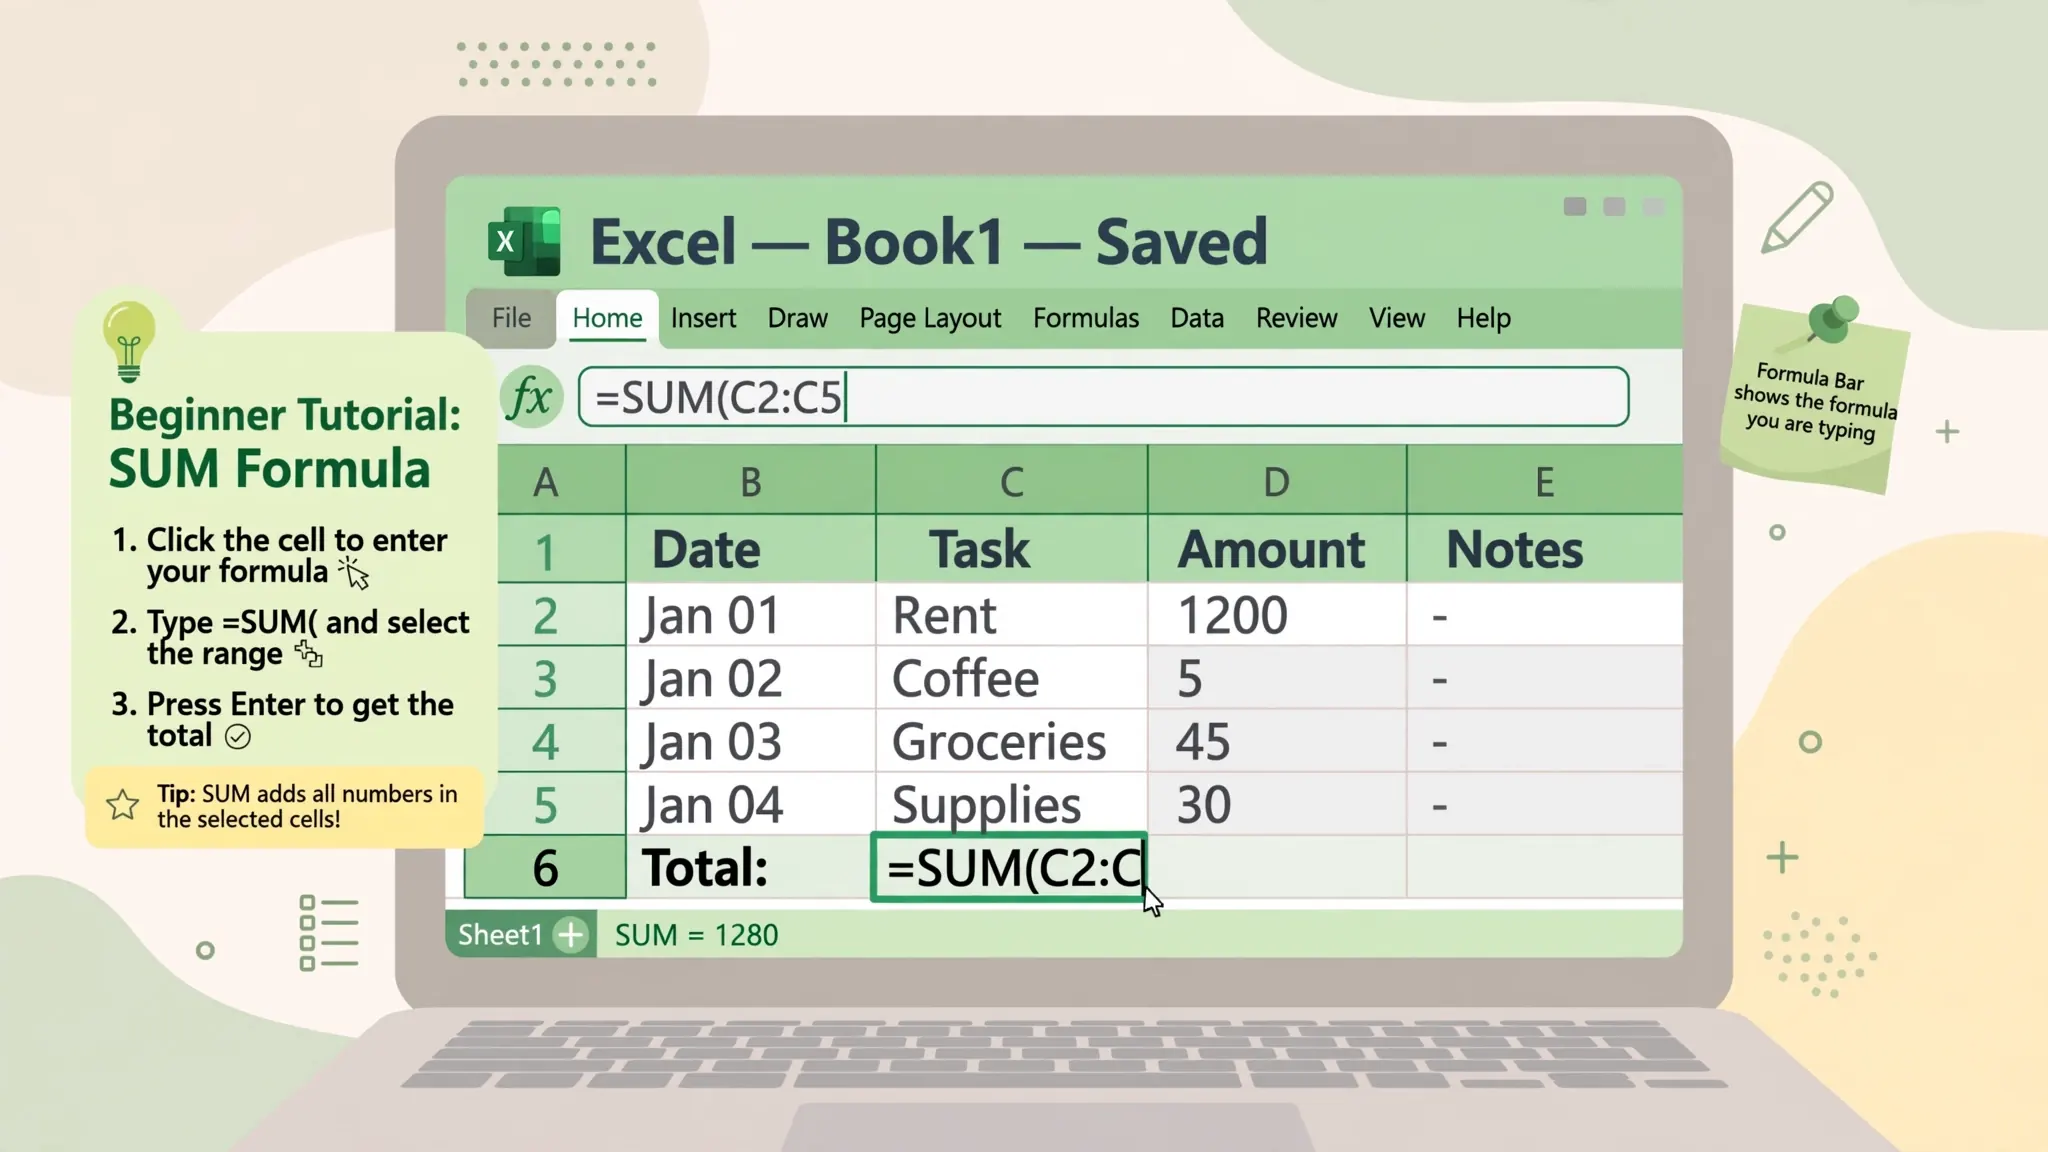This screenshot has height=1152, width=2048.
Task: Select the Jan 04 date cell
Action: point(751,804)
